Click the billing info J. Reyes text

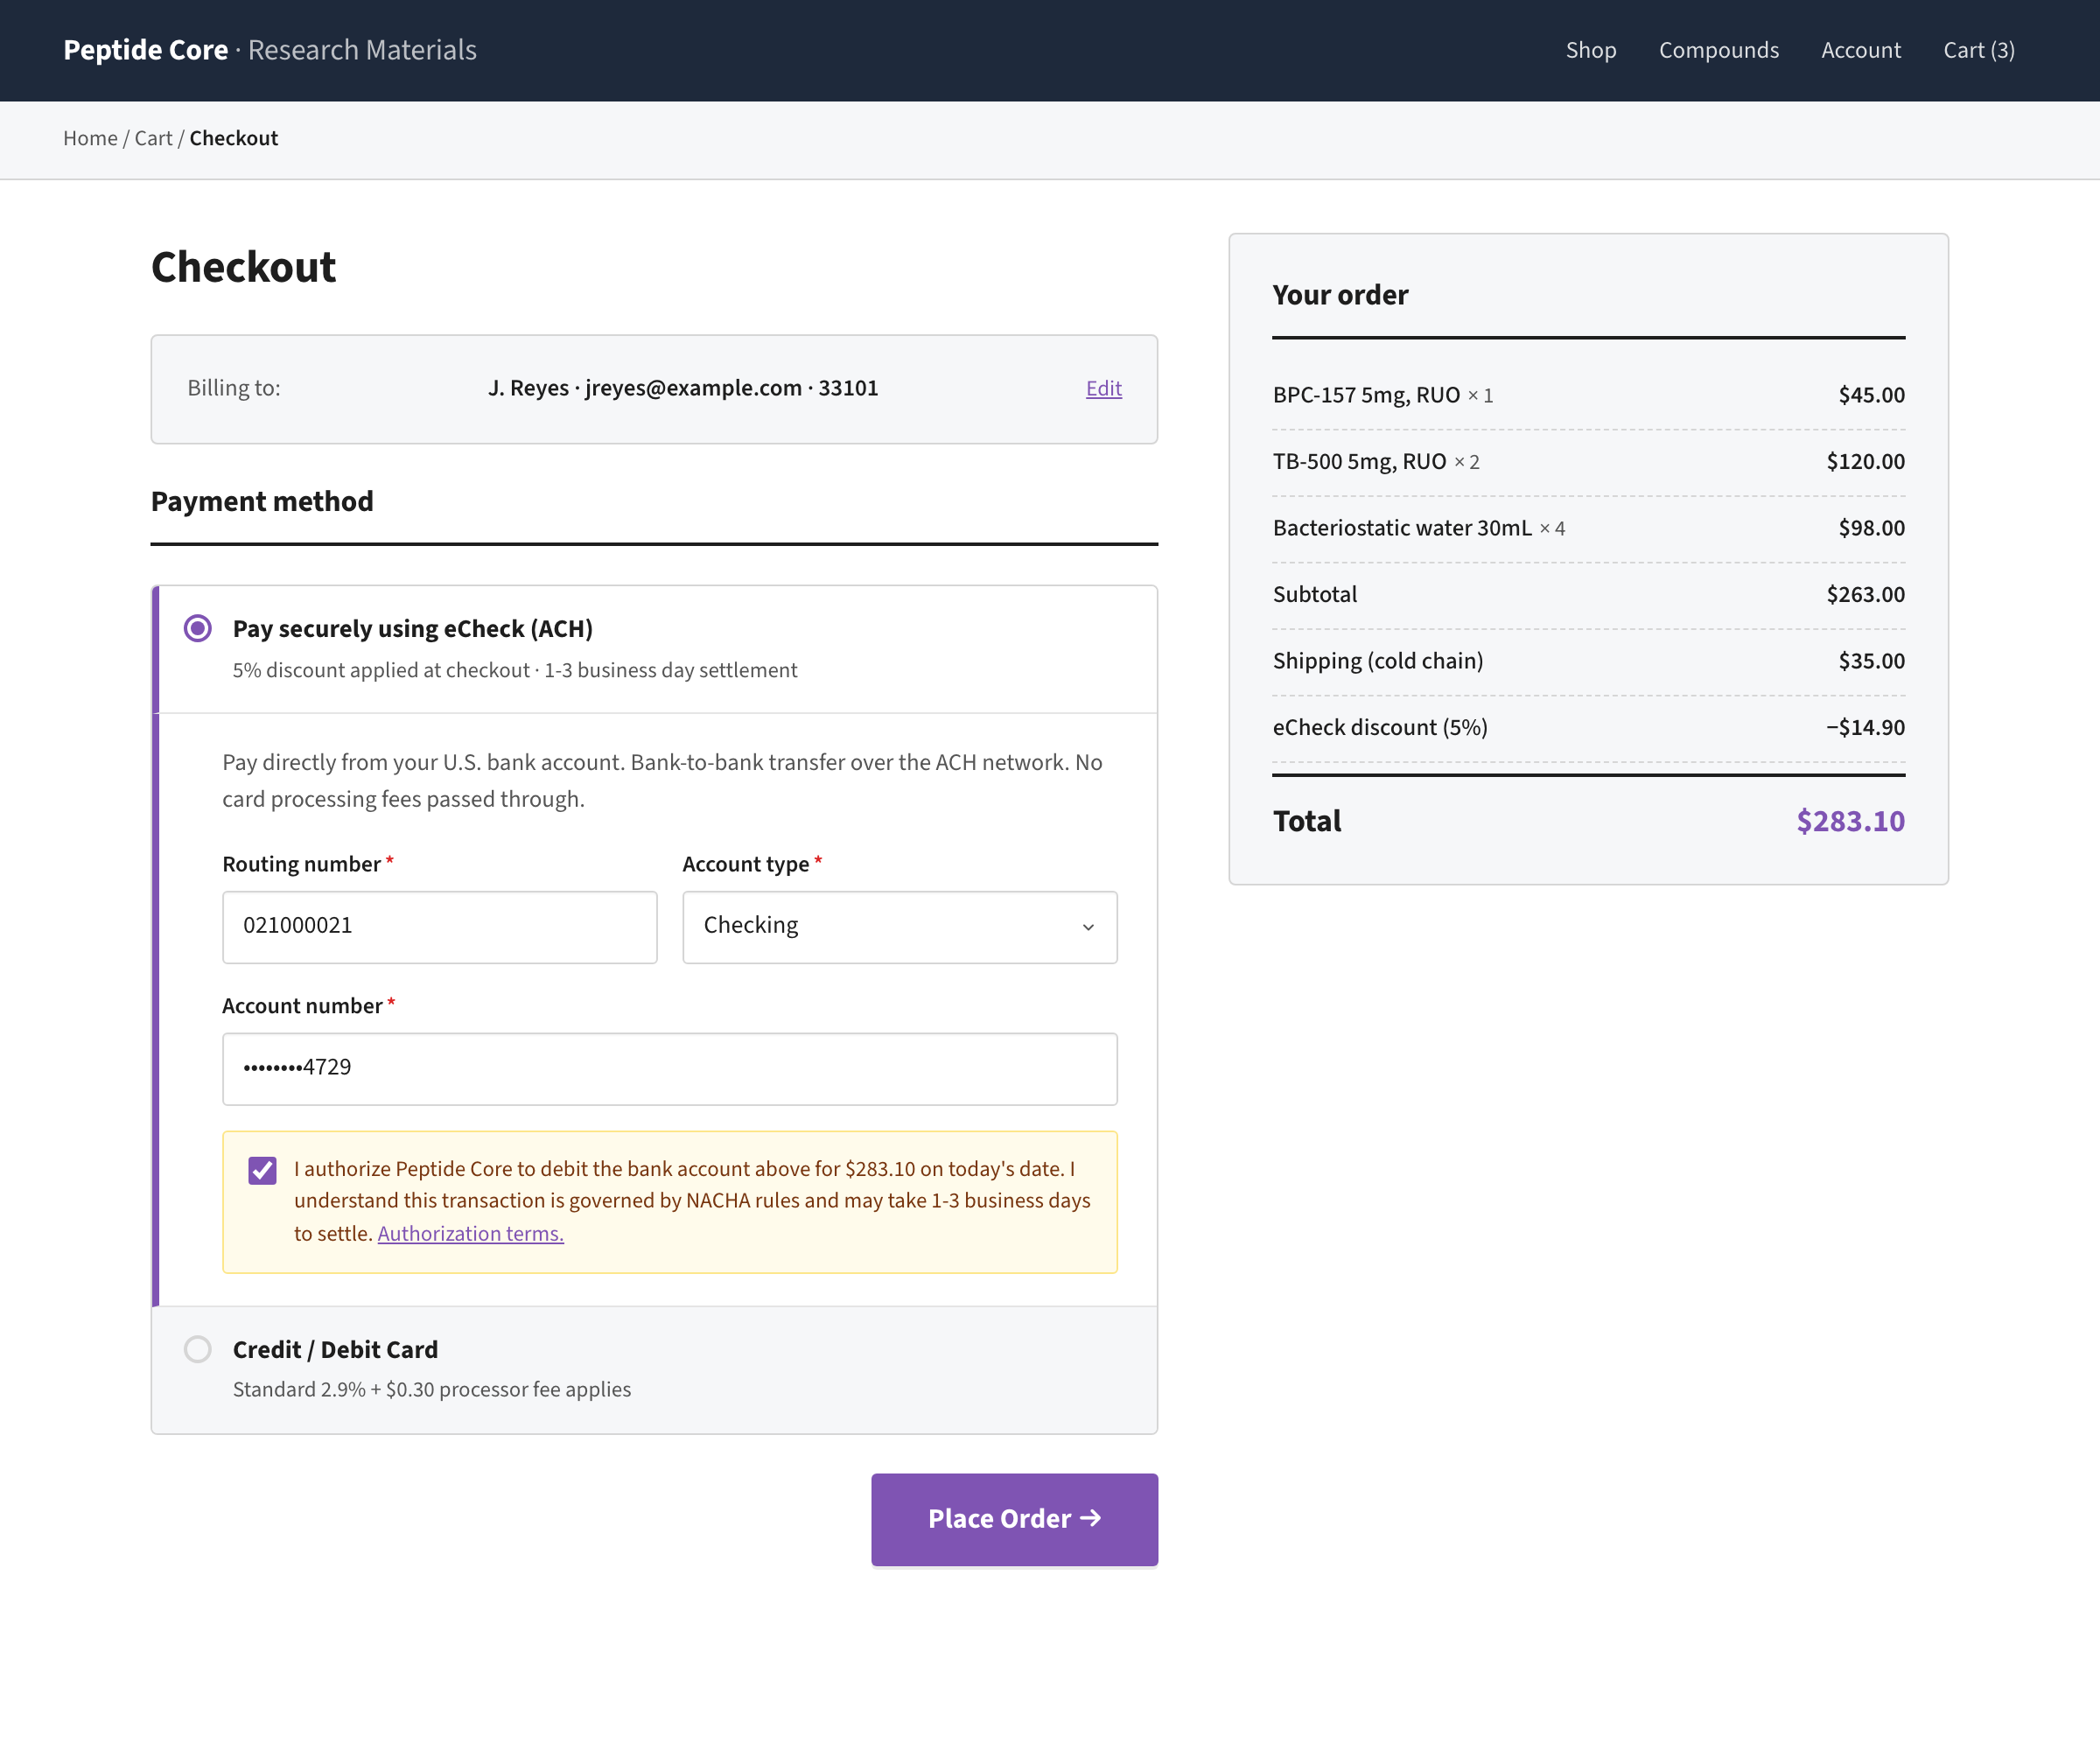[x=683, y=388]
